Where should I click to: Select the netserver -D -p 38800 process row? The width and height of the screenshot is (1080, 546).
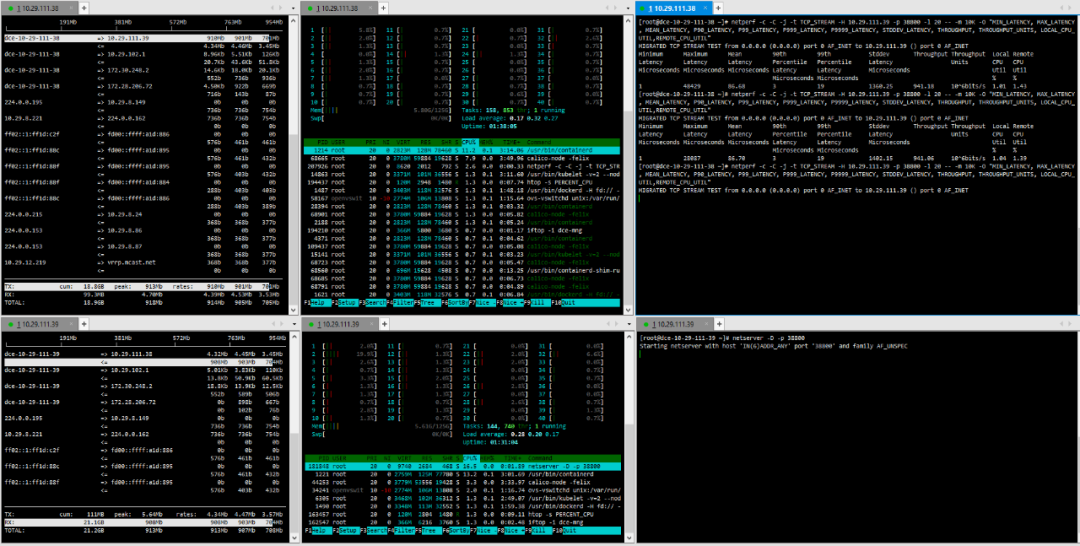coord(462,465)
